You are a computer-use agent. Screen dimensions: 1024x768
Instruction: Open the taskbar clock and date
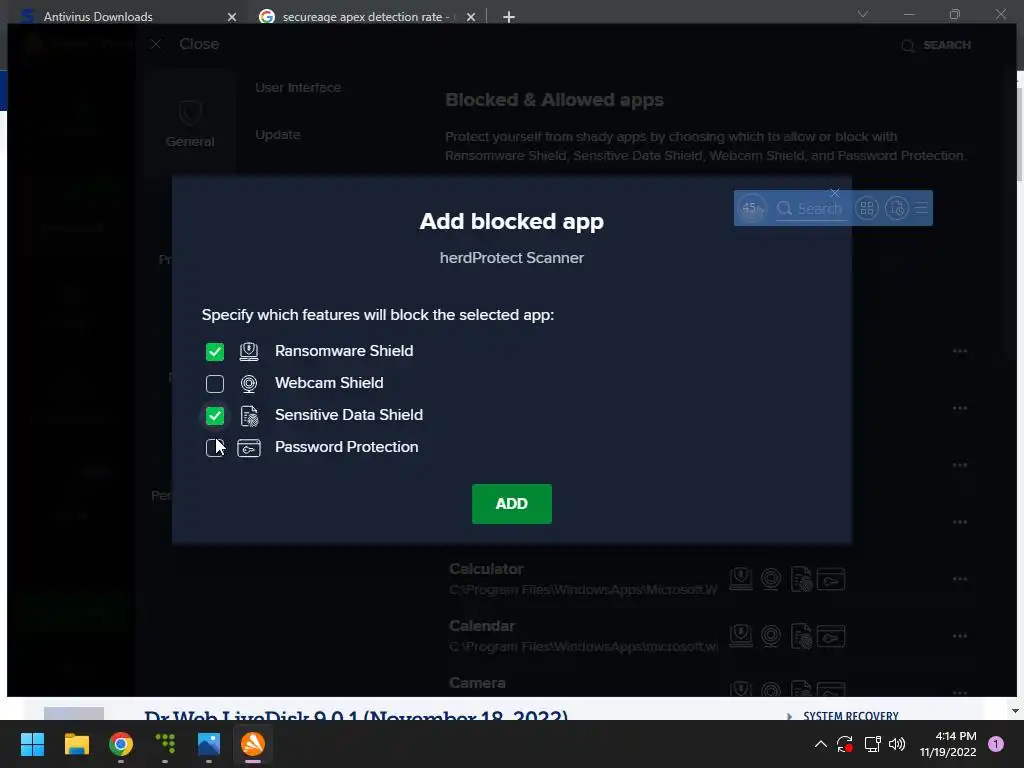tap(948, 744)
